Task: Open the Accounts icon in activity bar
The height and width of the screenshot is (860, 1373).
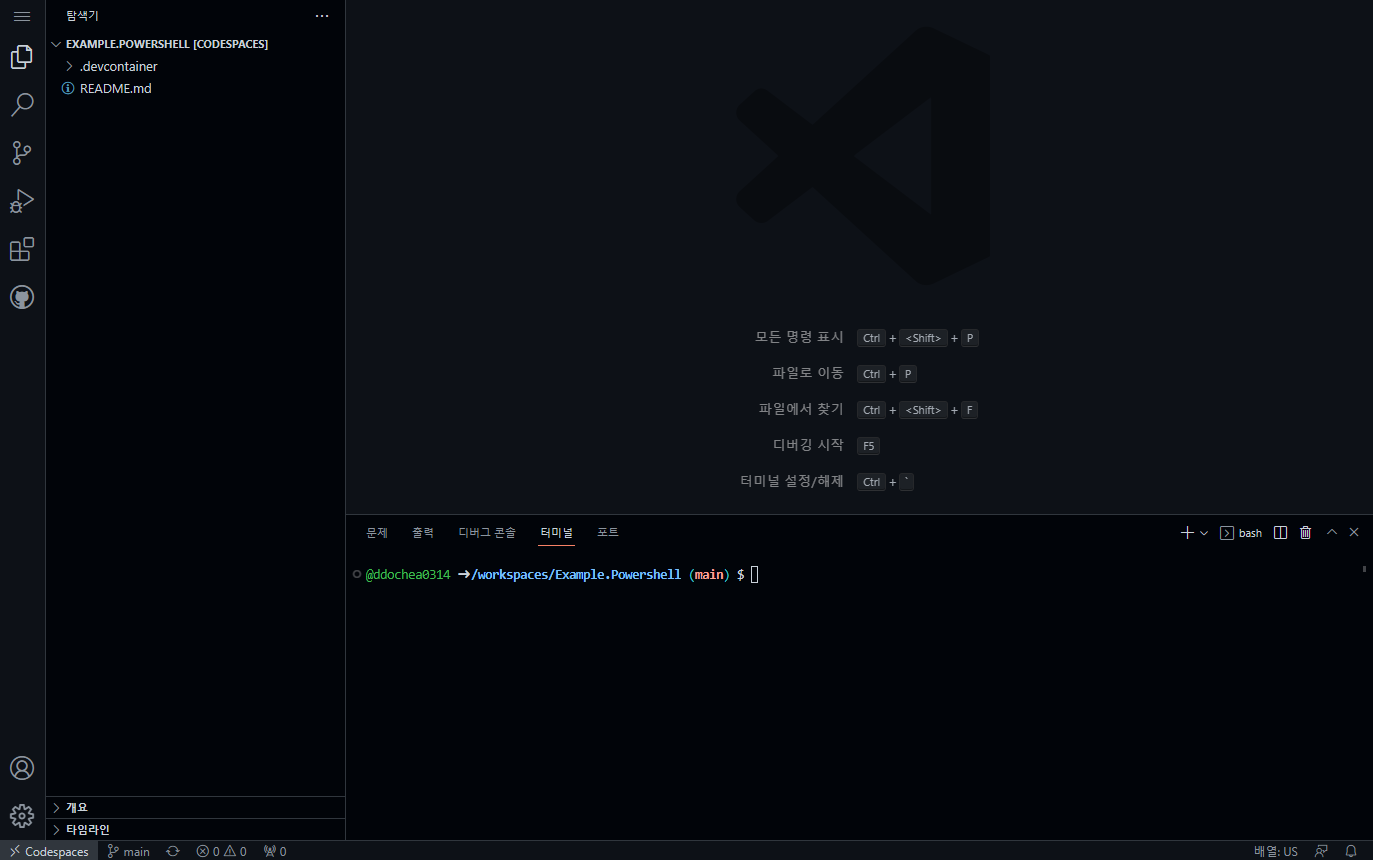Action: (x=22, y=768)
